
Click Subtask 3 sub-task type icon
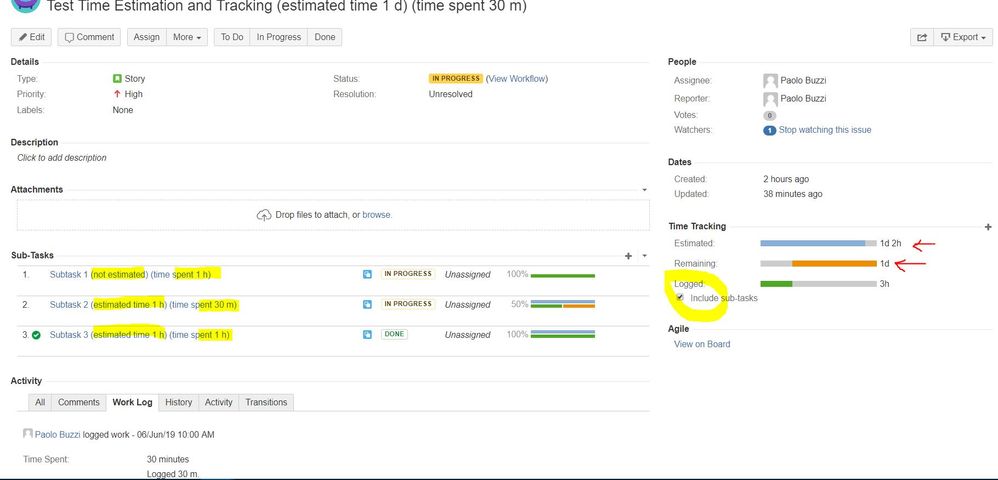[x=367, y=334]
